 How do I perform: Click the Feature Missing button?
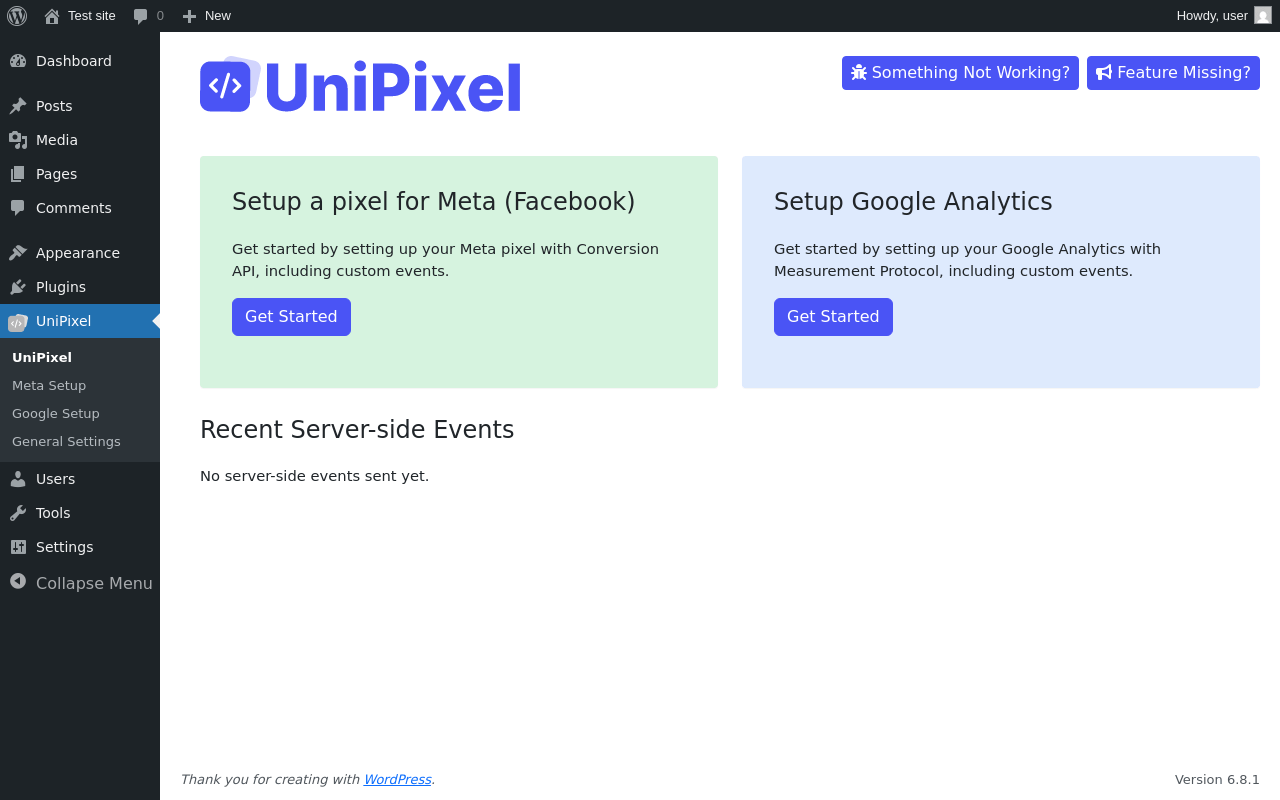tap(1173, 73)
